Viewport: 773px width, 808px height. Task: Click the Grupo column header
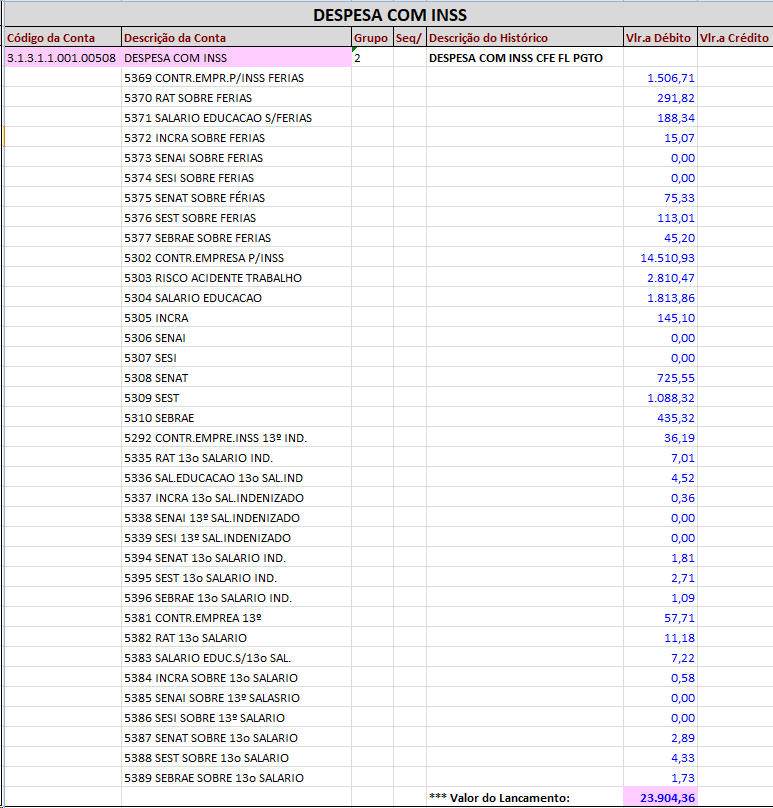click(371, 38)
